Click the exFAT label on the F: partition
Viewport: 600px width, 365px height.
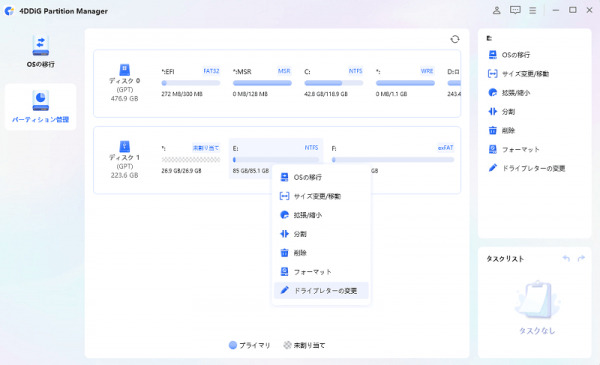[x=445, y=148]
